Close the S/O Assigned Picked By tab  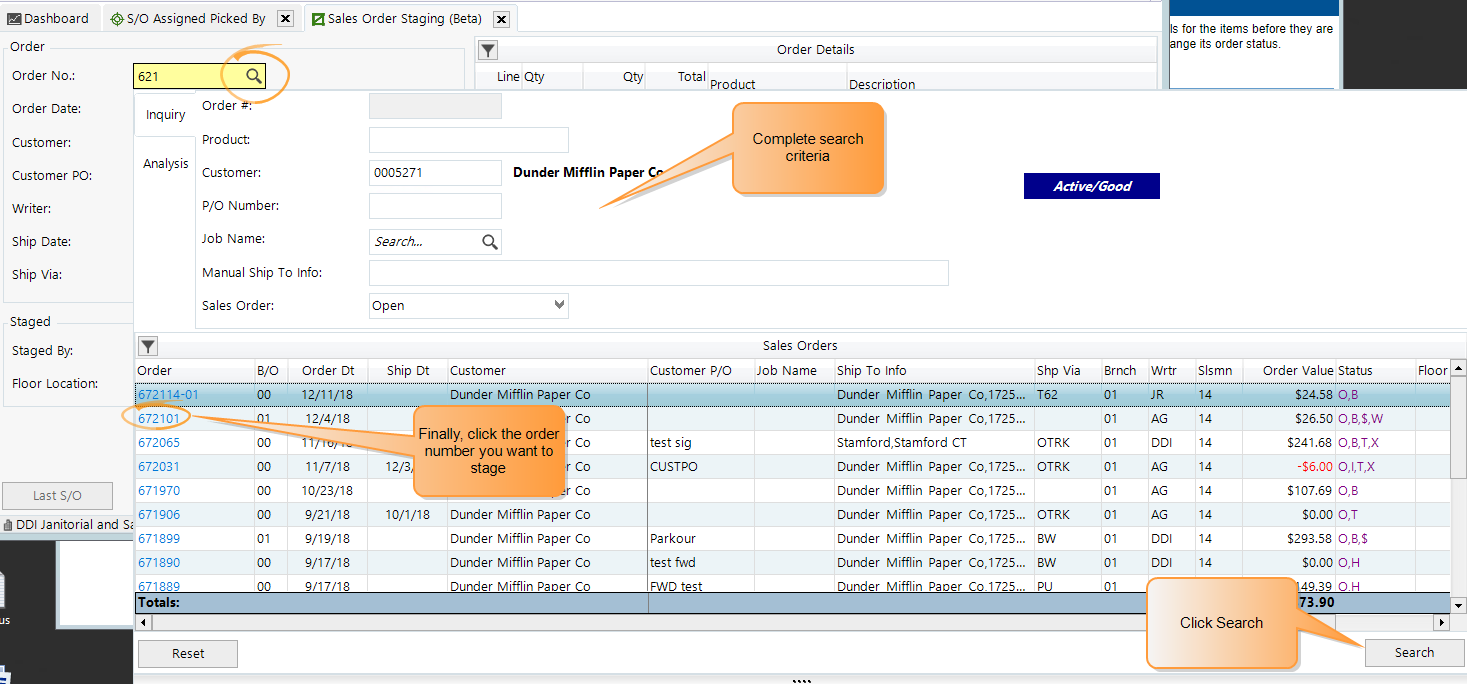pos(284,17)
